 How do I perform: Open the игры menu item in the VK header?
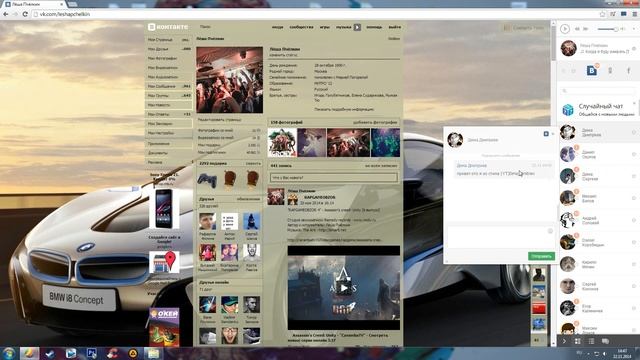(324, 27)
